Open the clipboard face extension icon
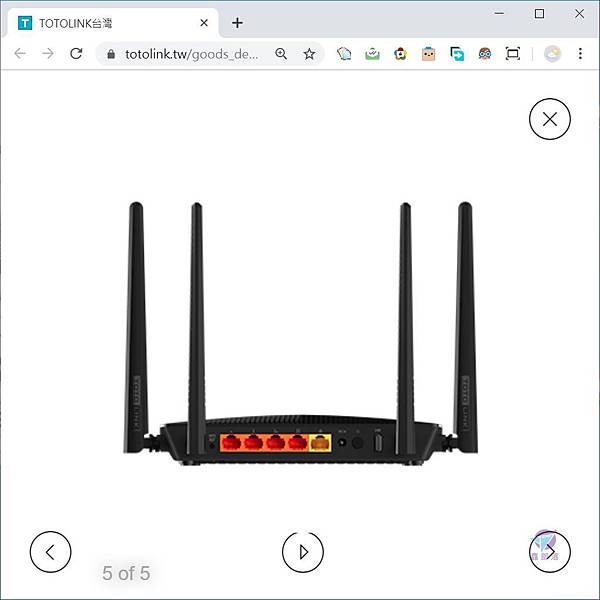The image size is (600, 600). 428,54
